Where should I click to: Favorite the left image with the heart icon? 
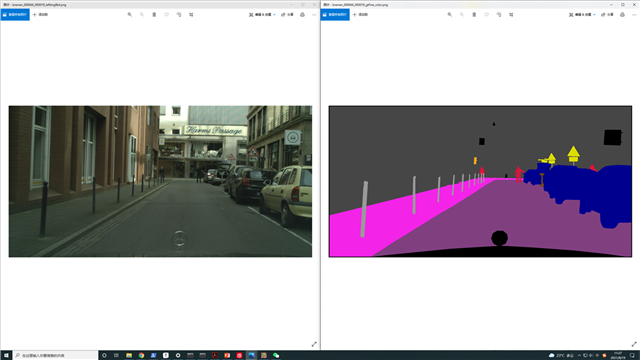(x=167, y=15)
